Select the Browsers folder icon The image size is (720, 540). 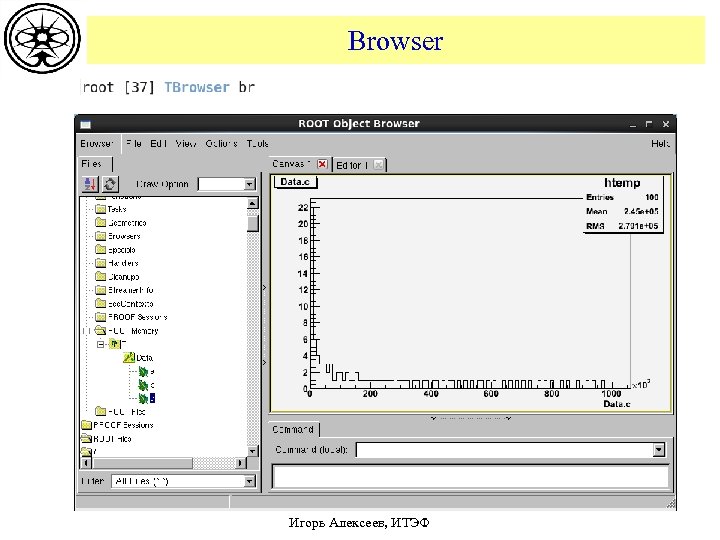[x=100, y=236]
